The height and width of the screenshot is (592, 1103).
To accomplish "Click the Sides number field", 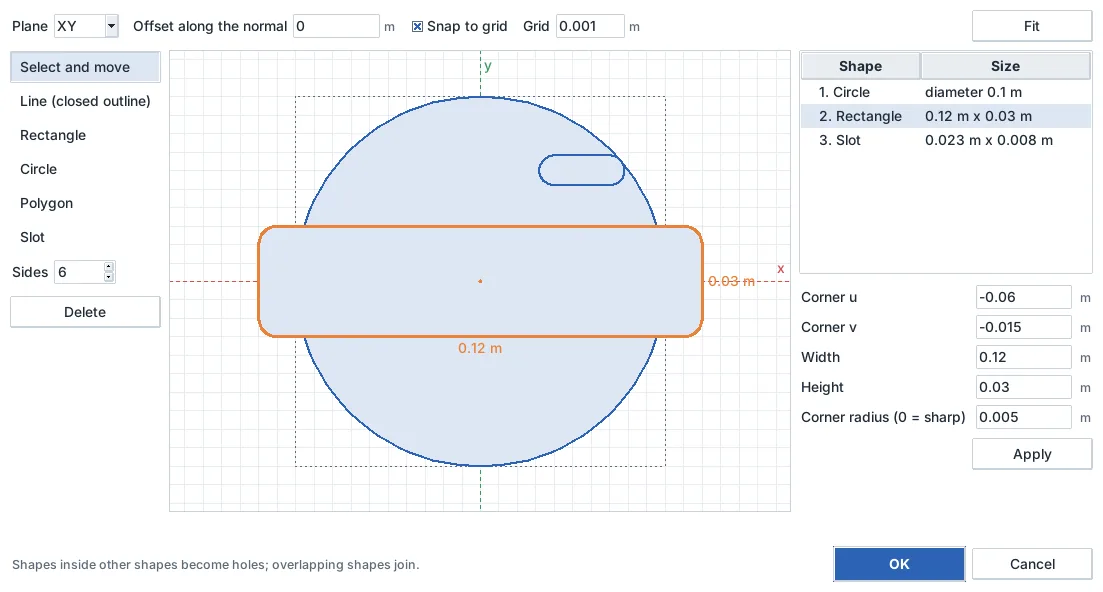I will 79,272.
